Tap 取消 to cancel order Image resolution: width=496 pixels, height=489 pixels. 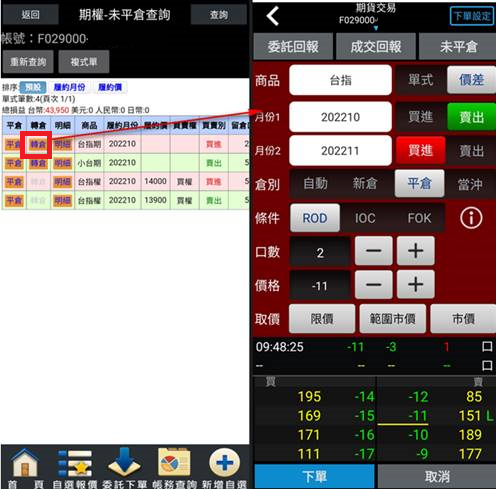437,476
